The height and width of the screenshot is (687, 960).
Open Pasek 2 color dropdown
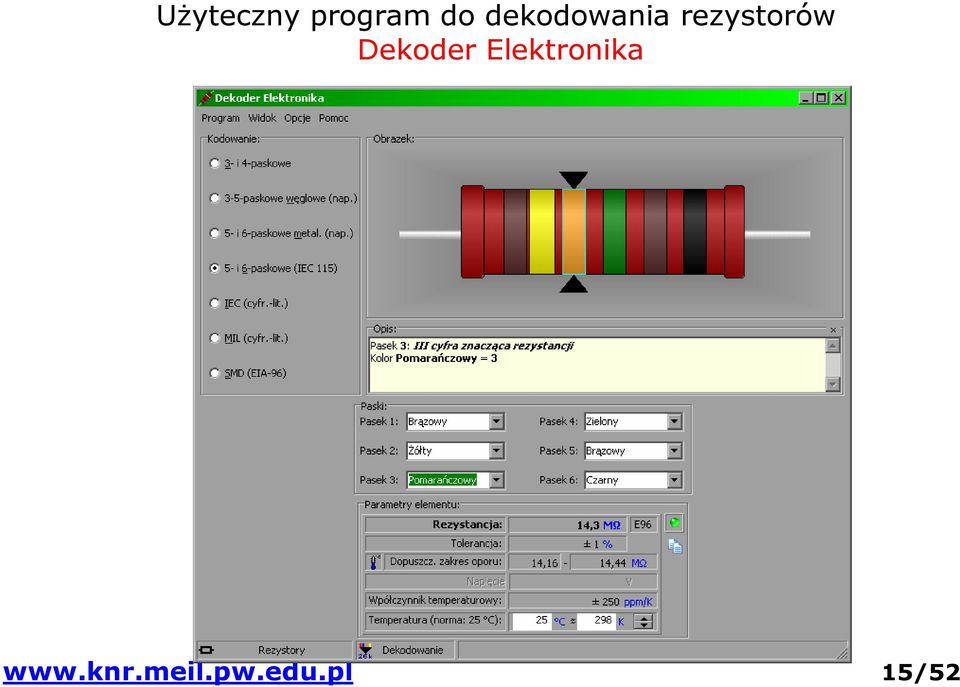click(497, 451)
